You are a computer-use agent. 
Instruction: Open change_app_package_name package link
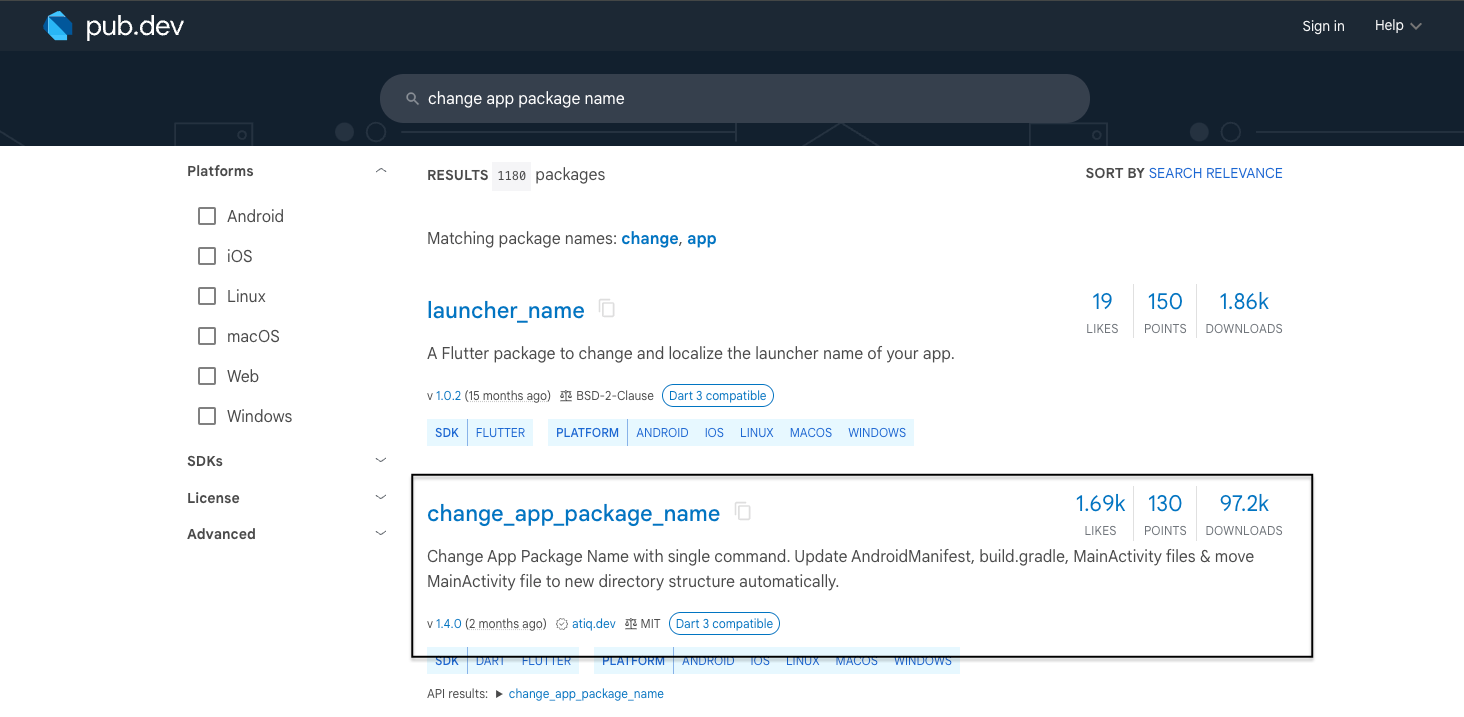pyautogui.click(x=573, y=513)
